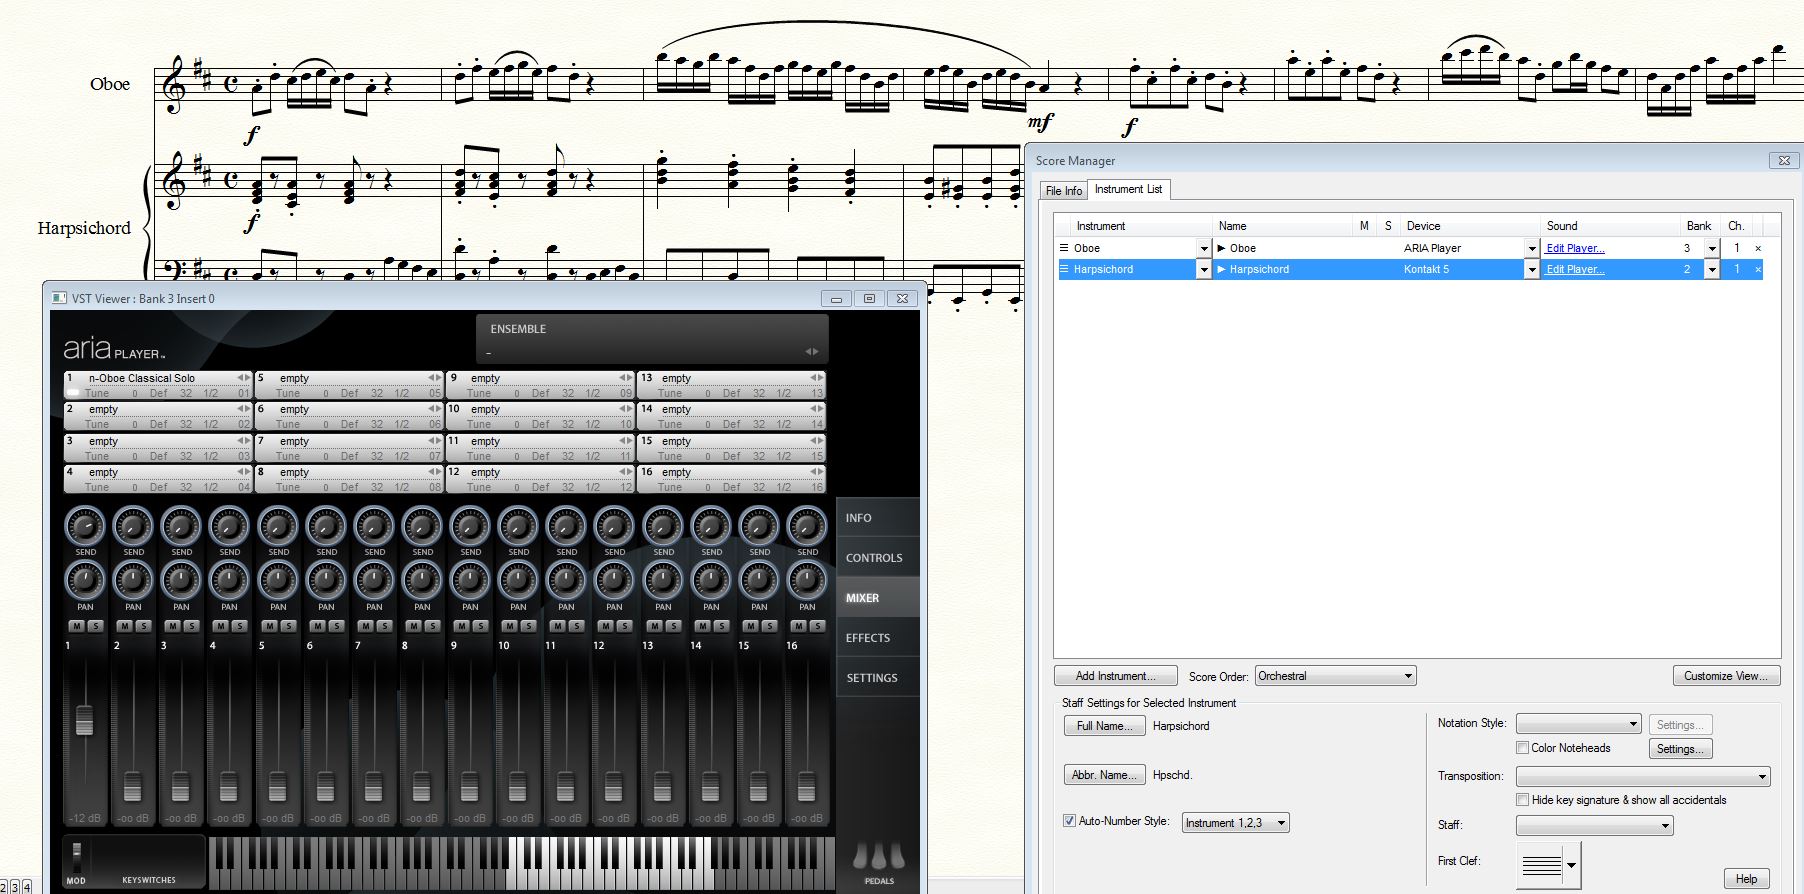Open the Harpsichord Edit Player link
Screen dimensions: 1804x894
1574,270
